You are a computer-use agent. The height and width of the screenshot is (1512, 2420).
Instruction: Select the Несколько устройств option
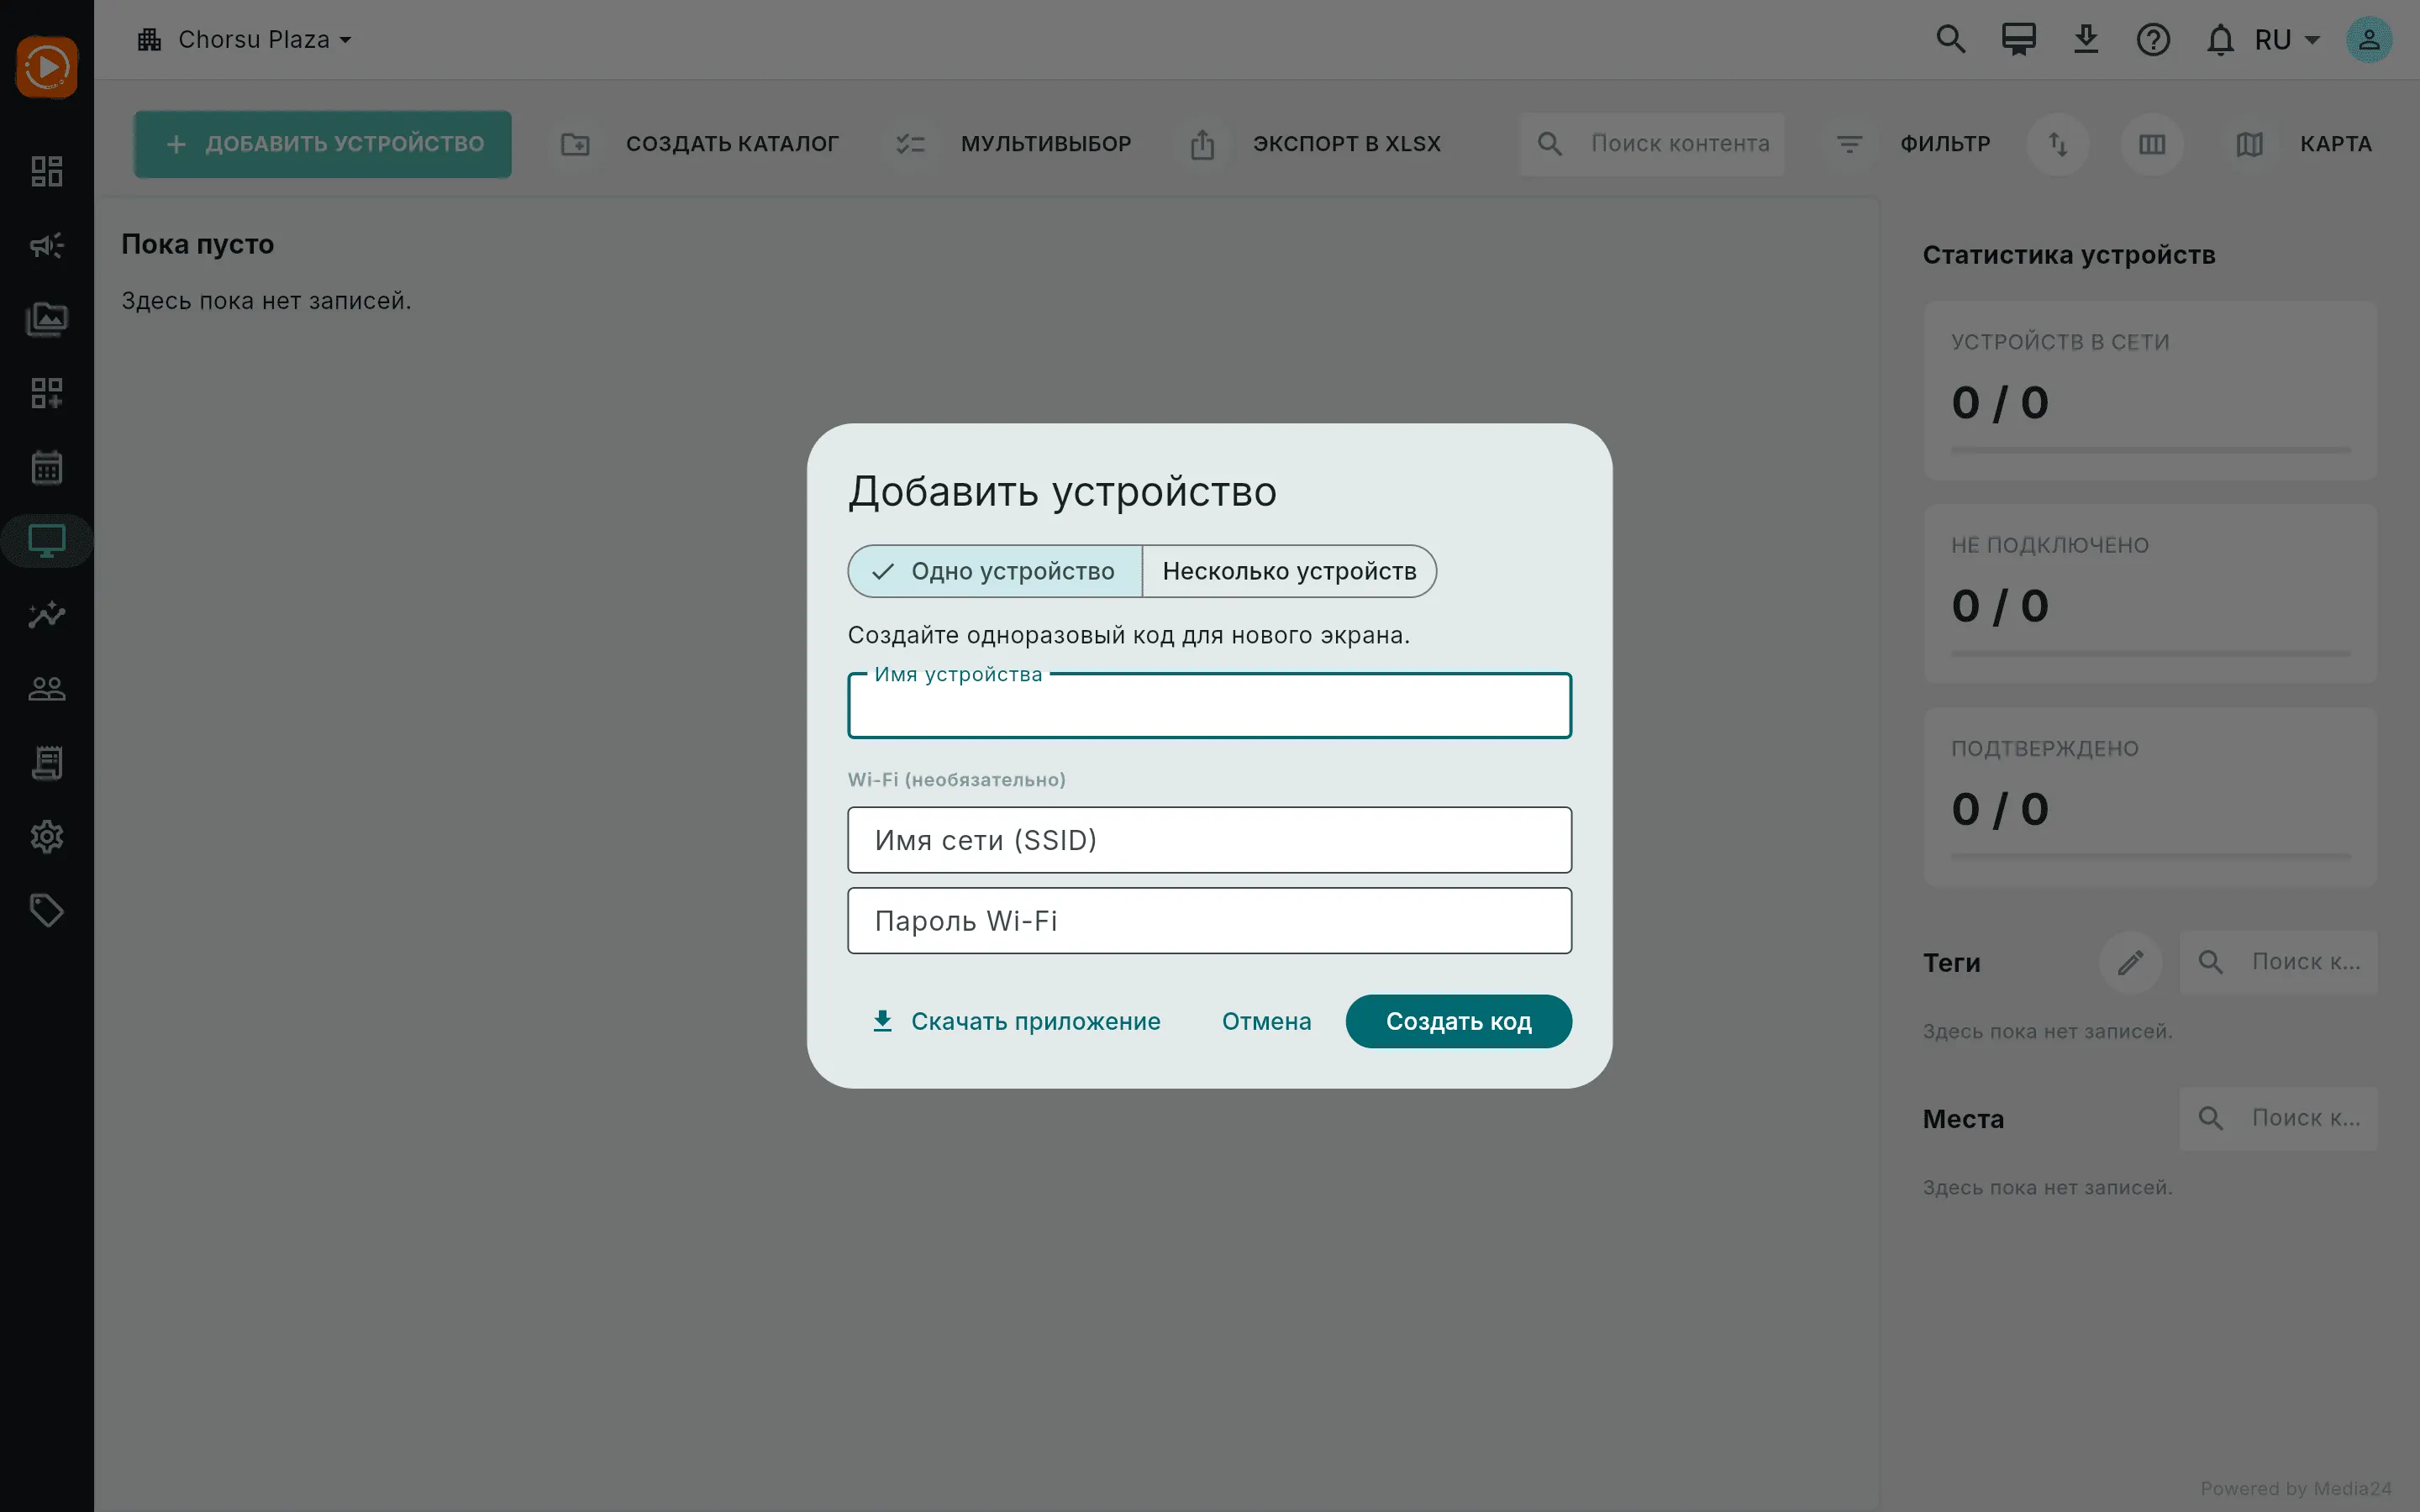coord(1289,571)
